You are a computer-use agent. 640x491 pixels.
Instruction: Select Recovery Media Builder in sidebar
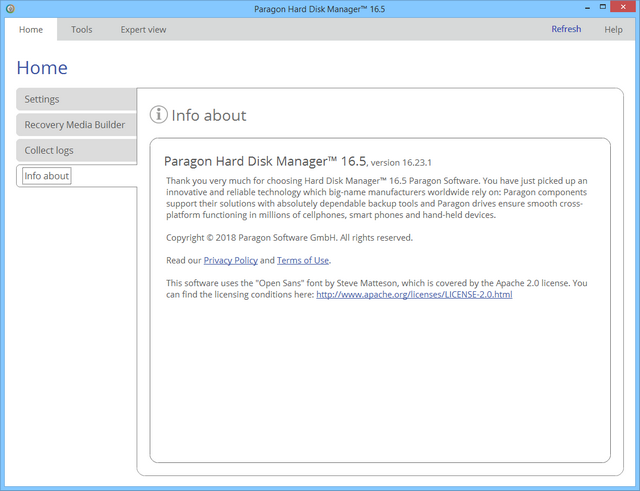[x=76, y=125]
